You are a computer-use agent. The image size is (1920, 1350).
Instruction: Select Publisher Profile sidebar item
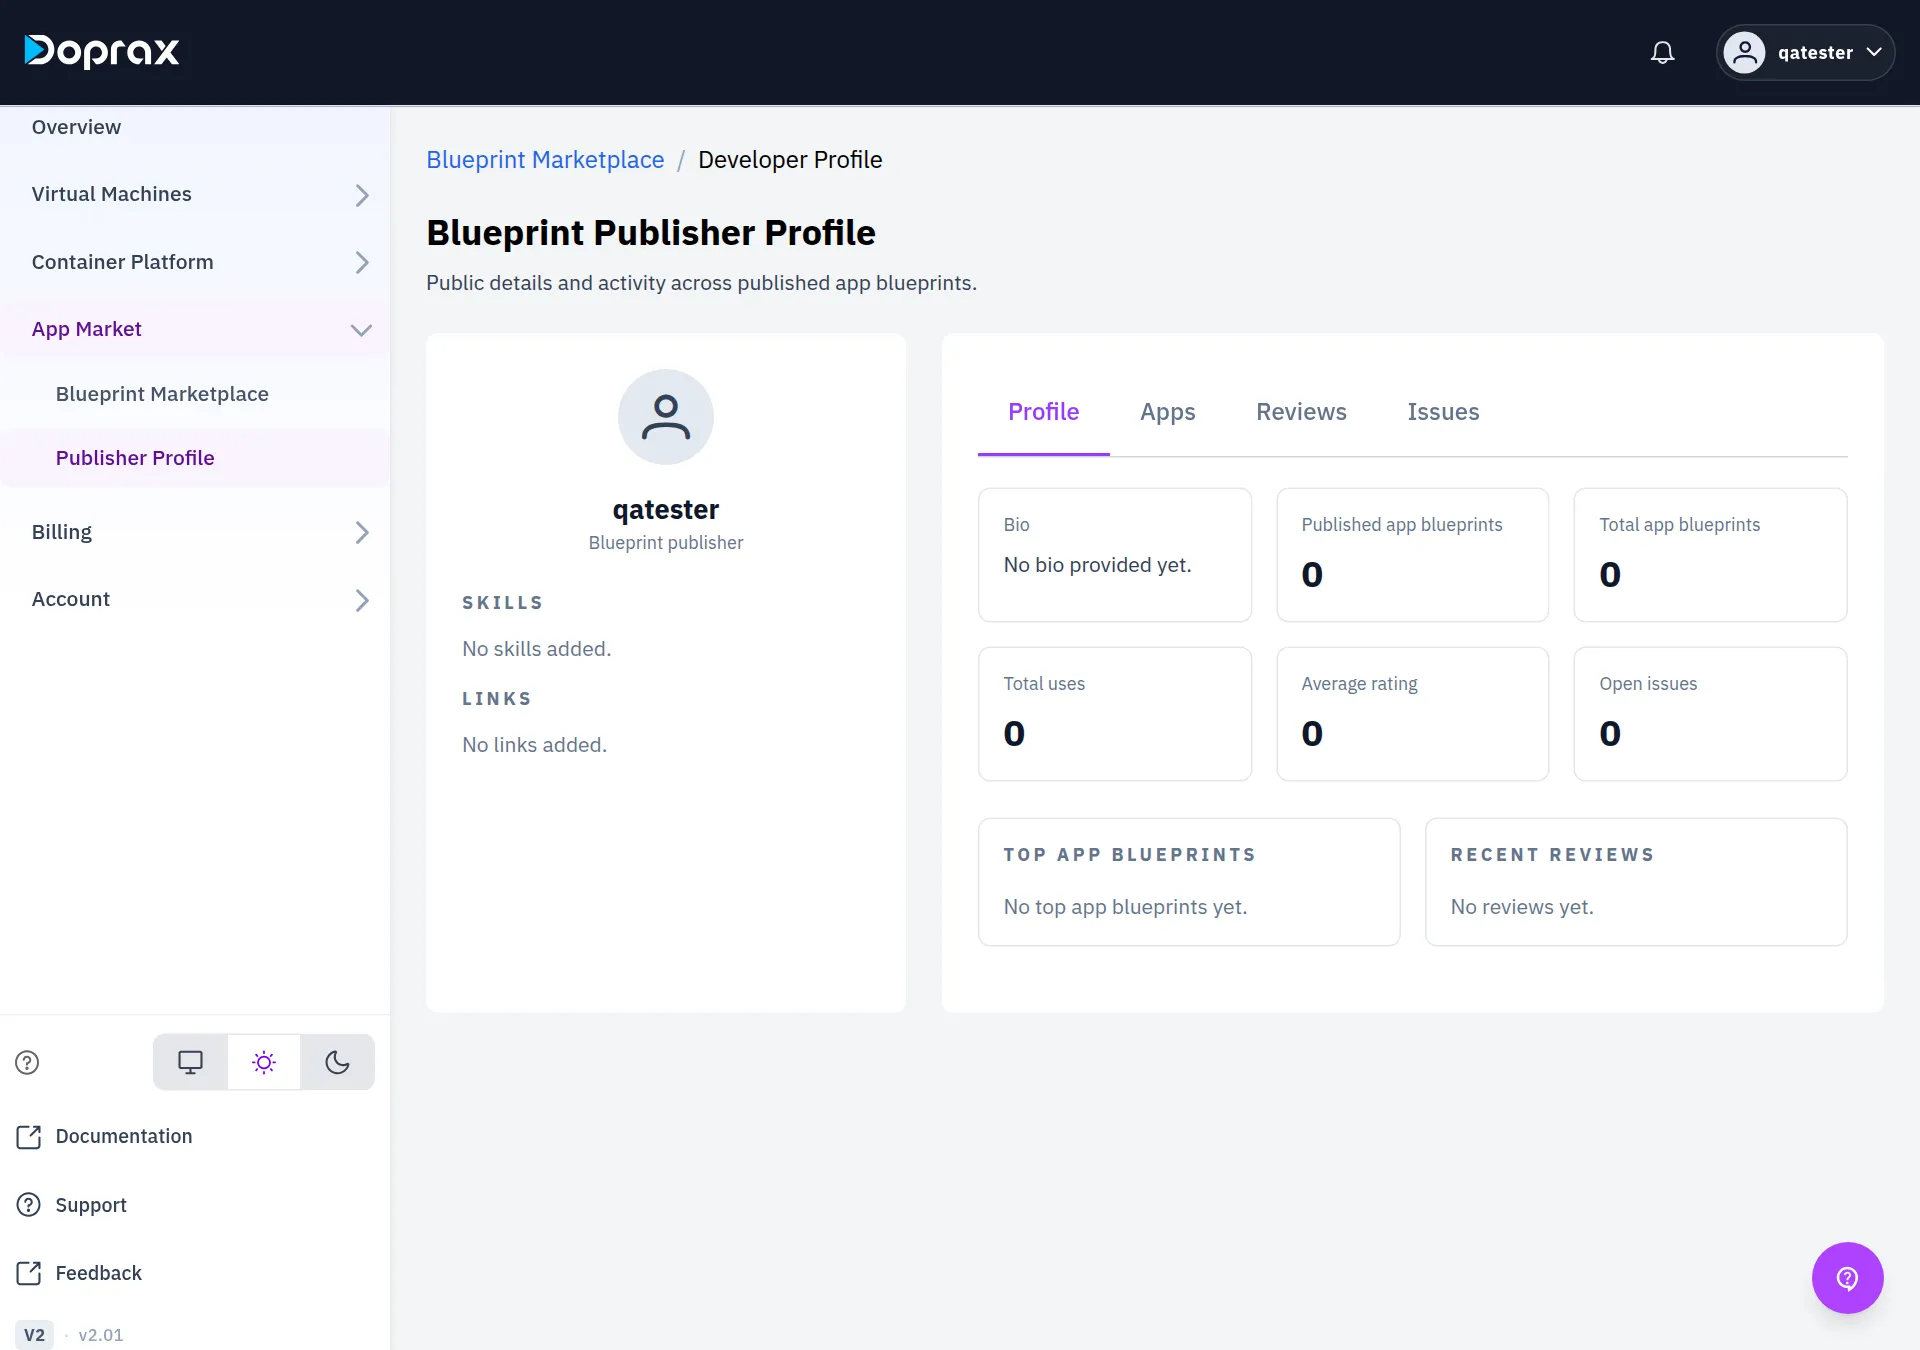tap(195, 458)
